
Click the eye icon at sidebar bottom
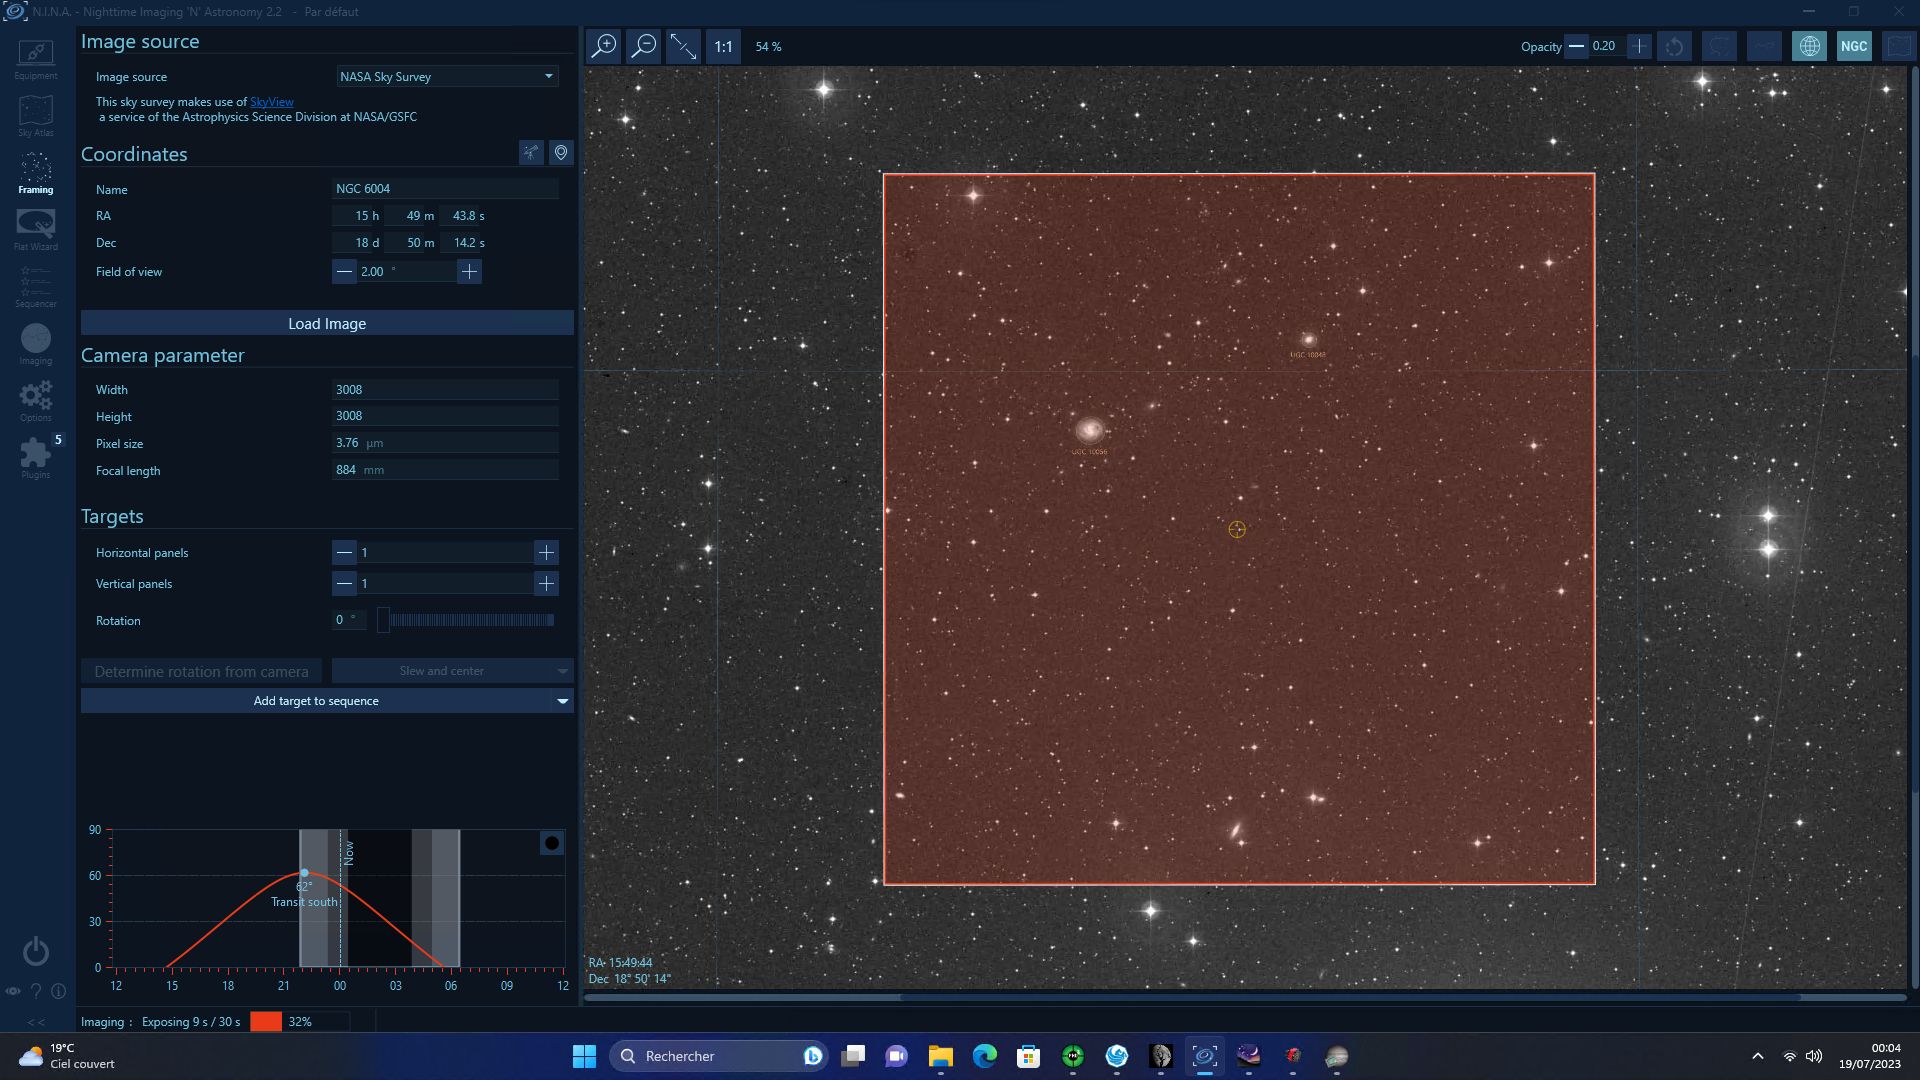(13, 991)
